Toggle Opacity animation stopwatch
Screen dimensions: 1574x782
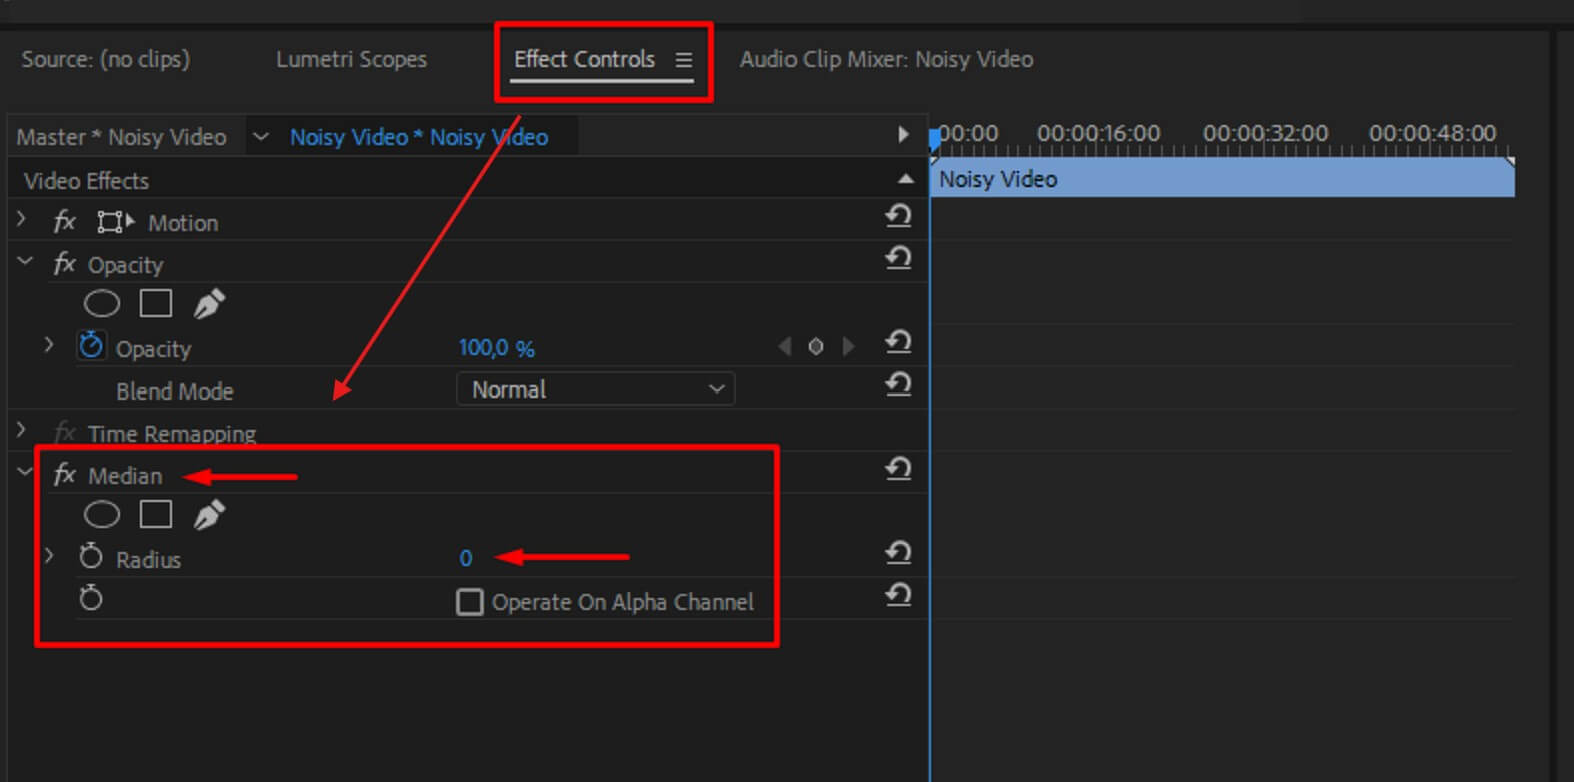(91, 345)
